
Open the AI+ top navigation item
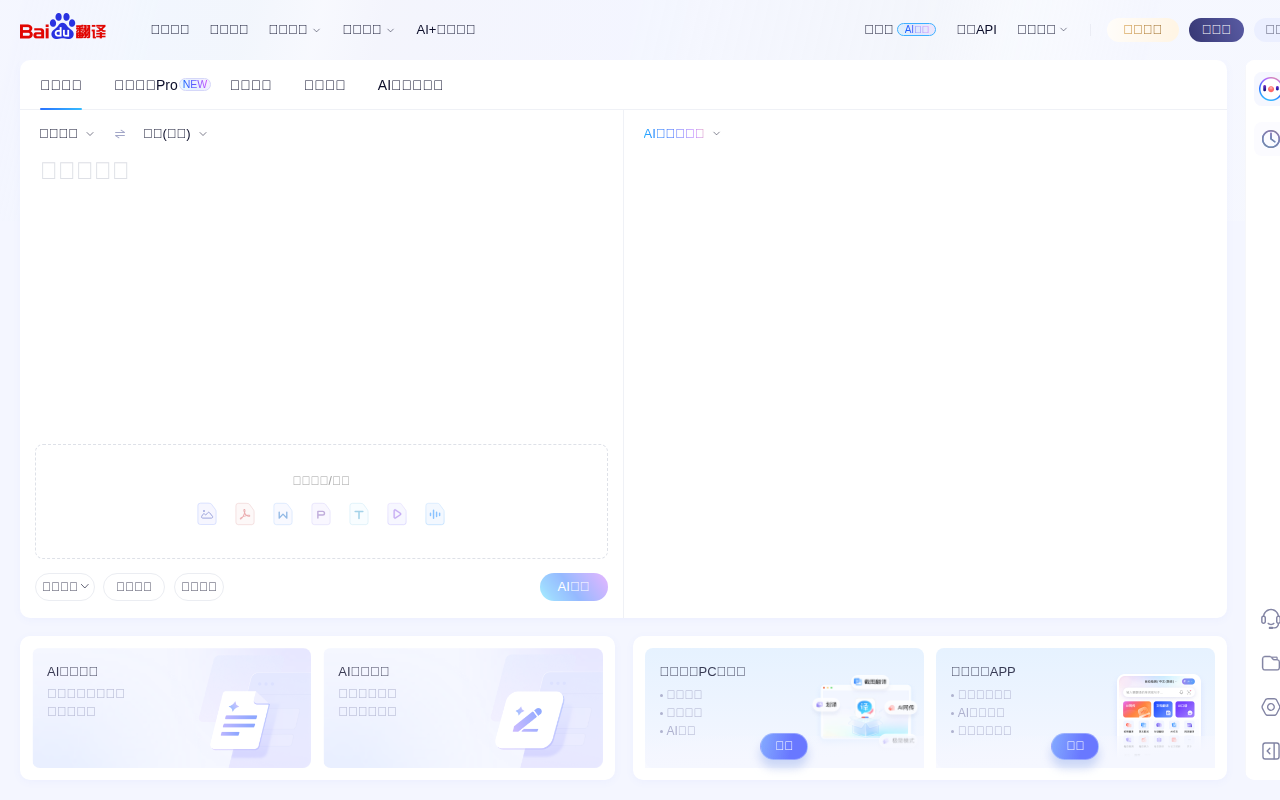pyautogui.click(x=446, y=29)
